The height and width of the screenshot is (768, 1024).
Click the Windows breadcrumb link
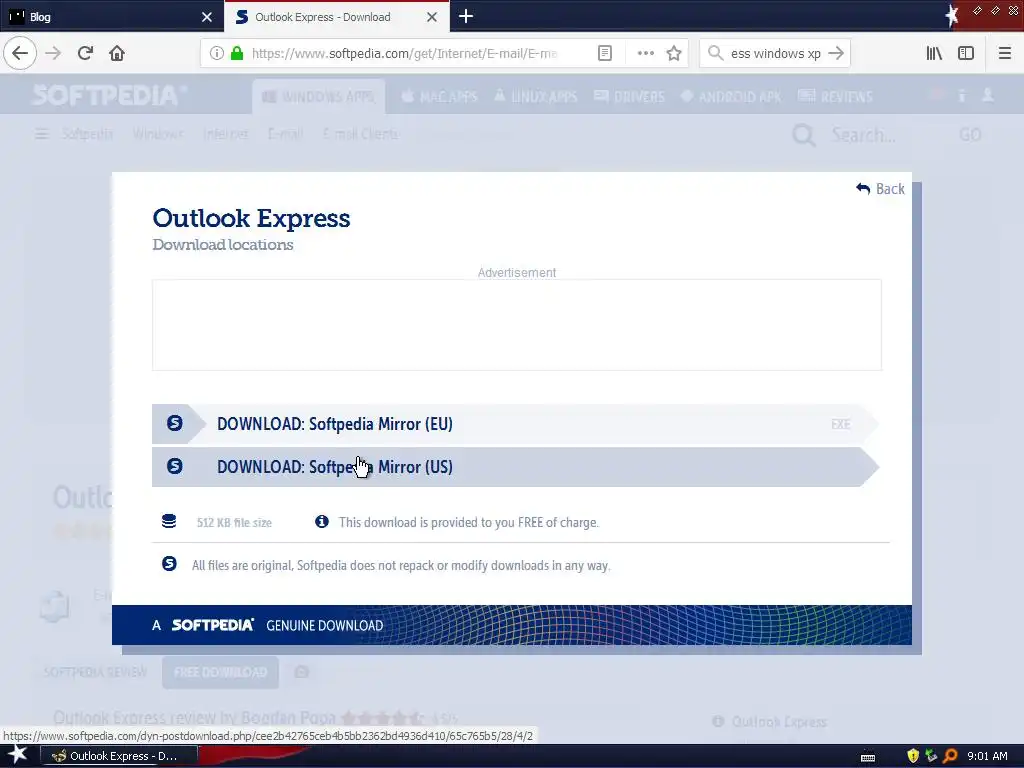click(158, 134)
